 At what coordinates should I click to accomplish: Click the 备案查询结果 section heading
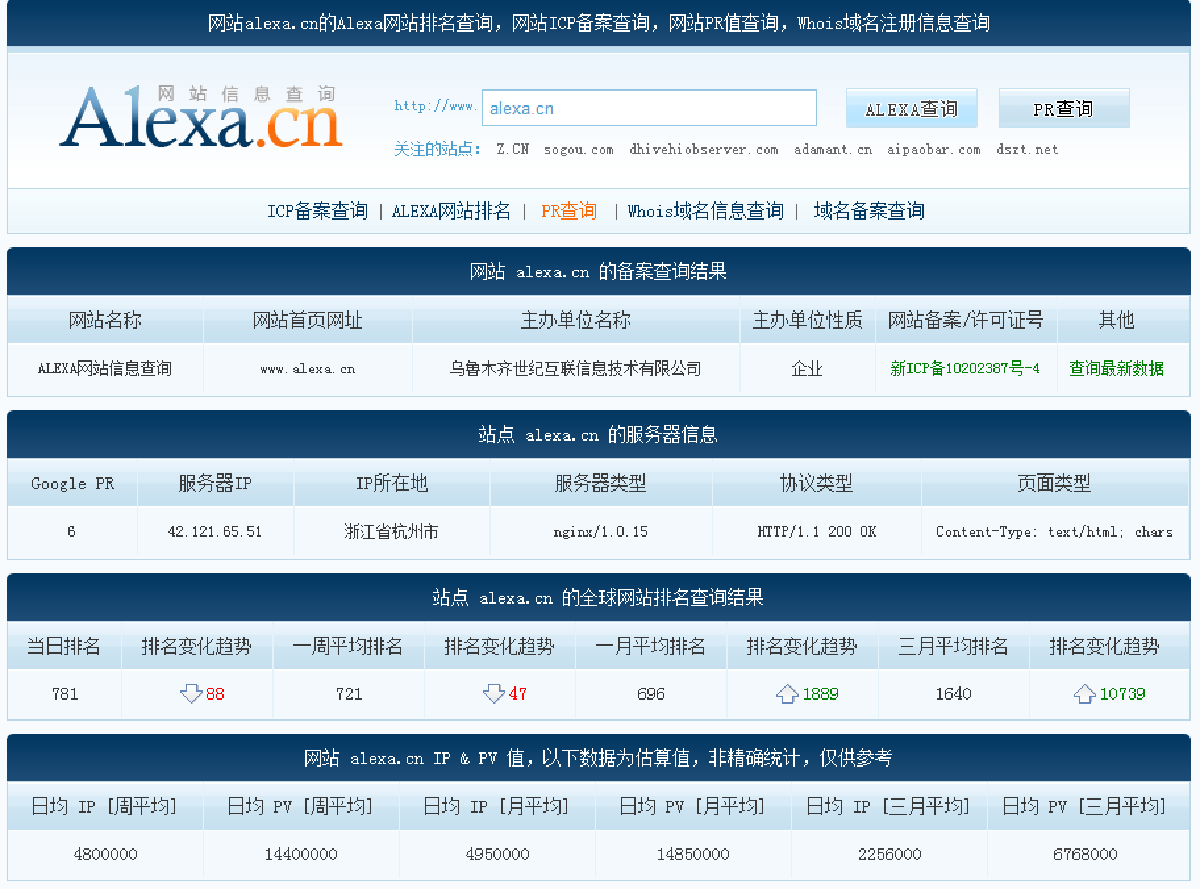pyautogui.click(x=598, y=271)
